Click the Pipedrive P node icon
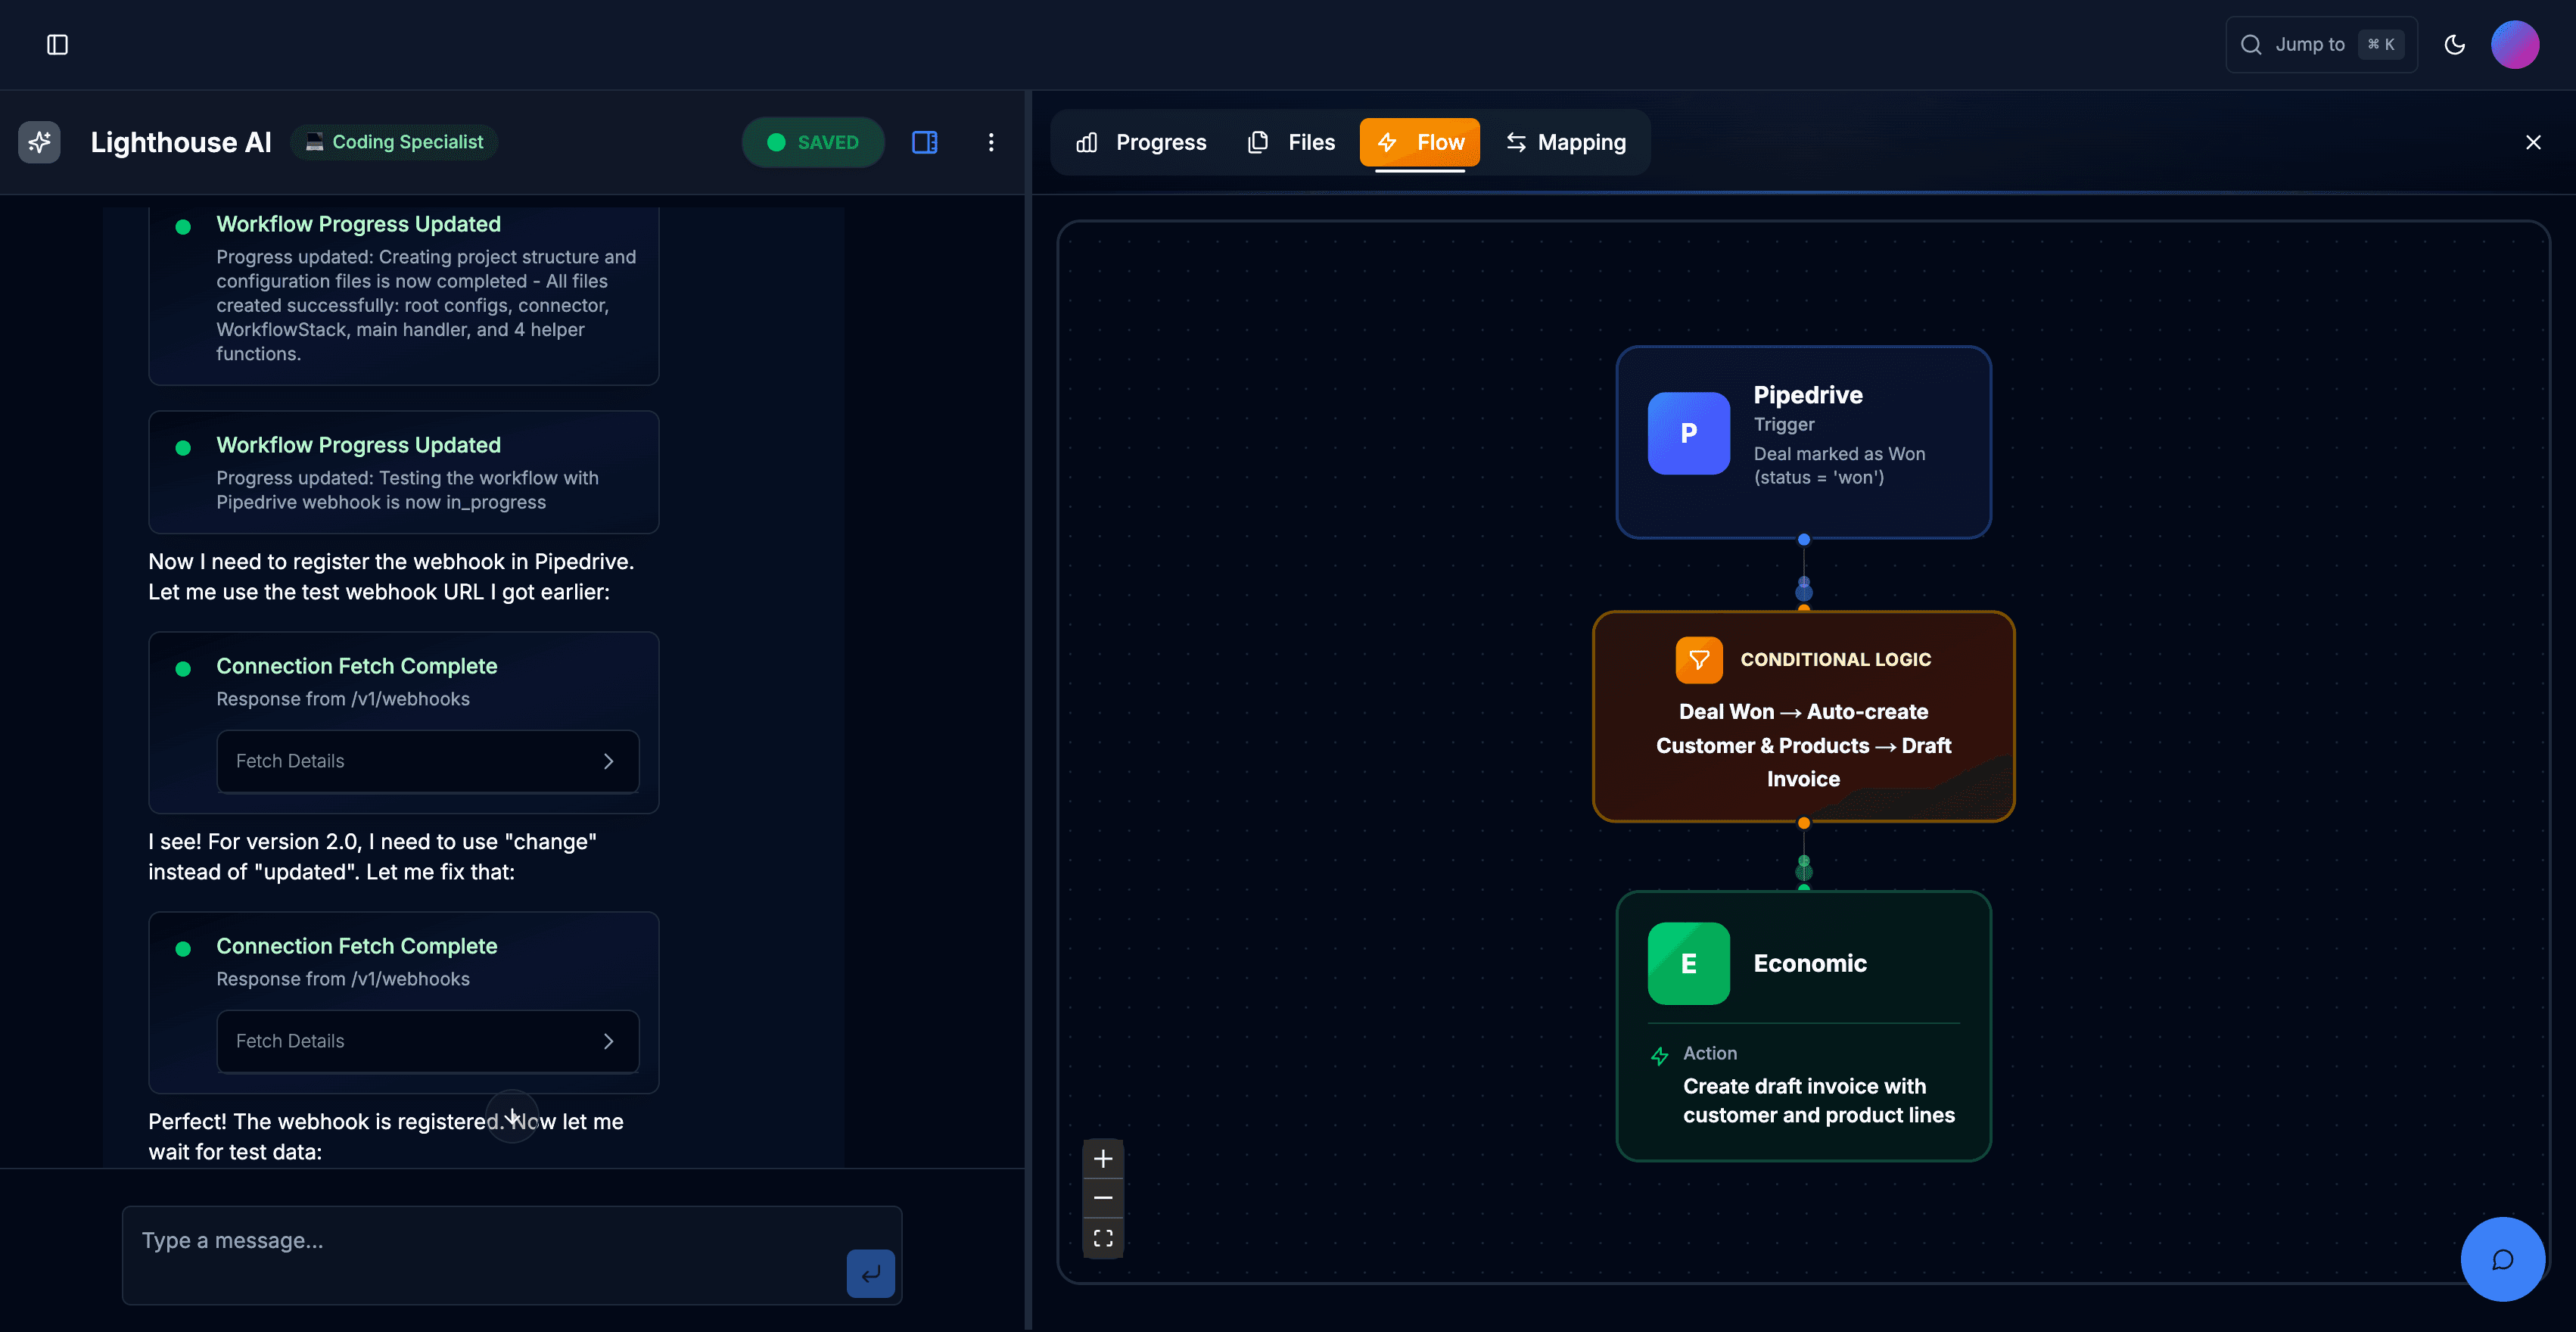This screenshot has height=1332, width=2576. point(1688,433)
